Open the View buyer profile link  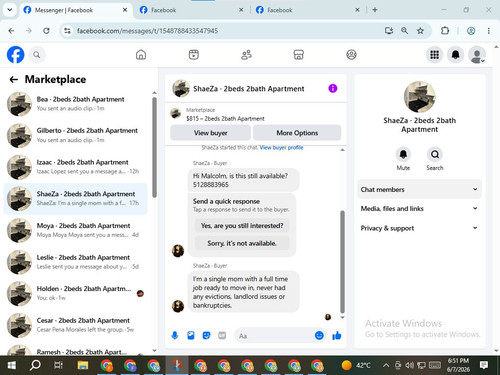click(x=281, y=148)
